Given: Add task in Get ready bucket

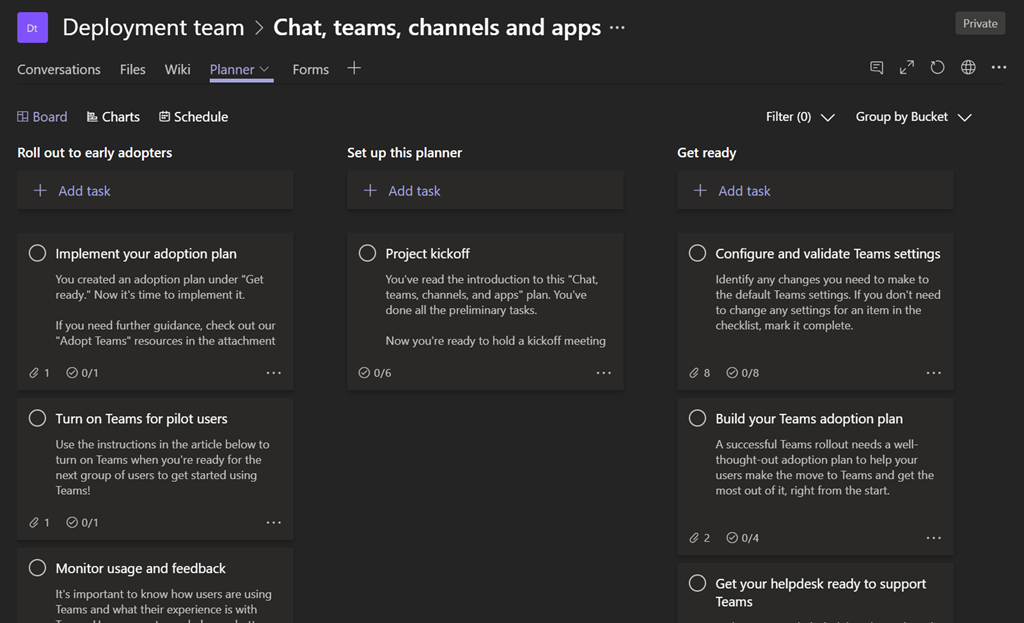Looking at the screenshot, I should click(x=744, y=191).
